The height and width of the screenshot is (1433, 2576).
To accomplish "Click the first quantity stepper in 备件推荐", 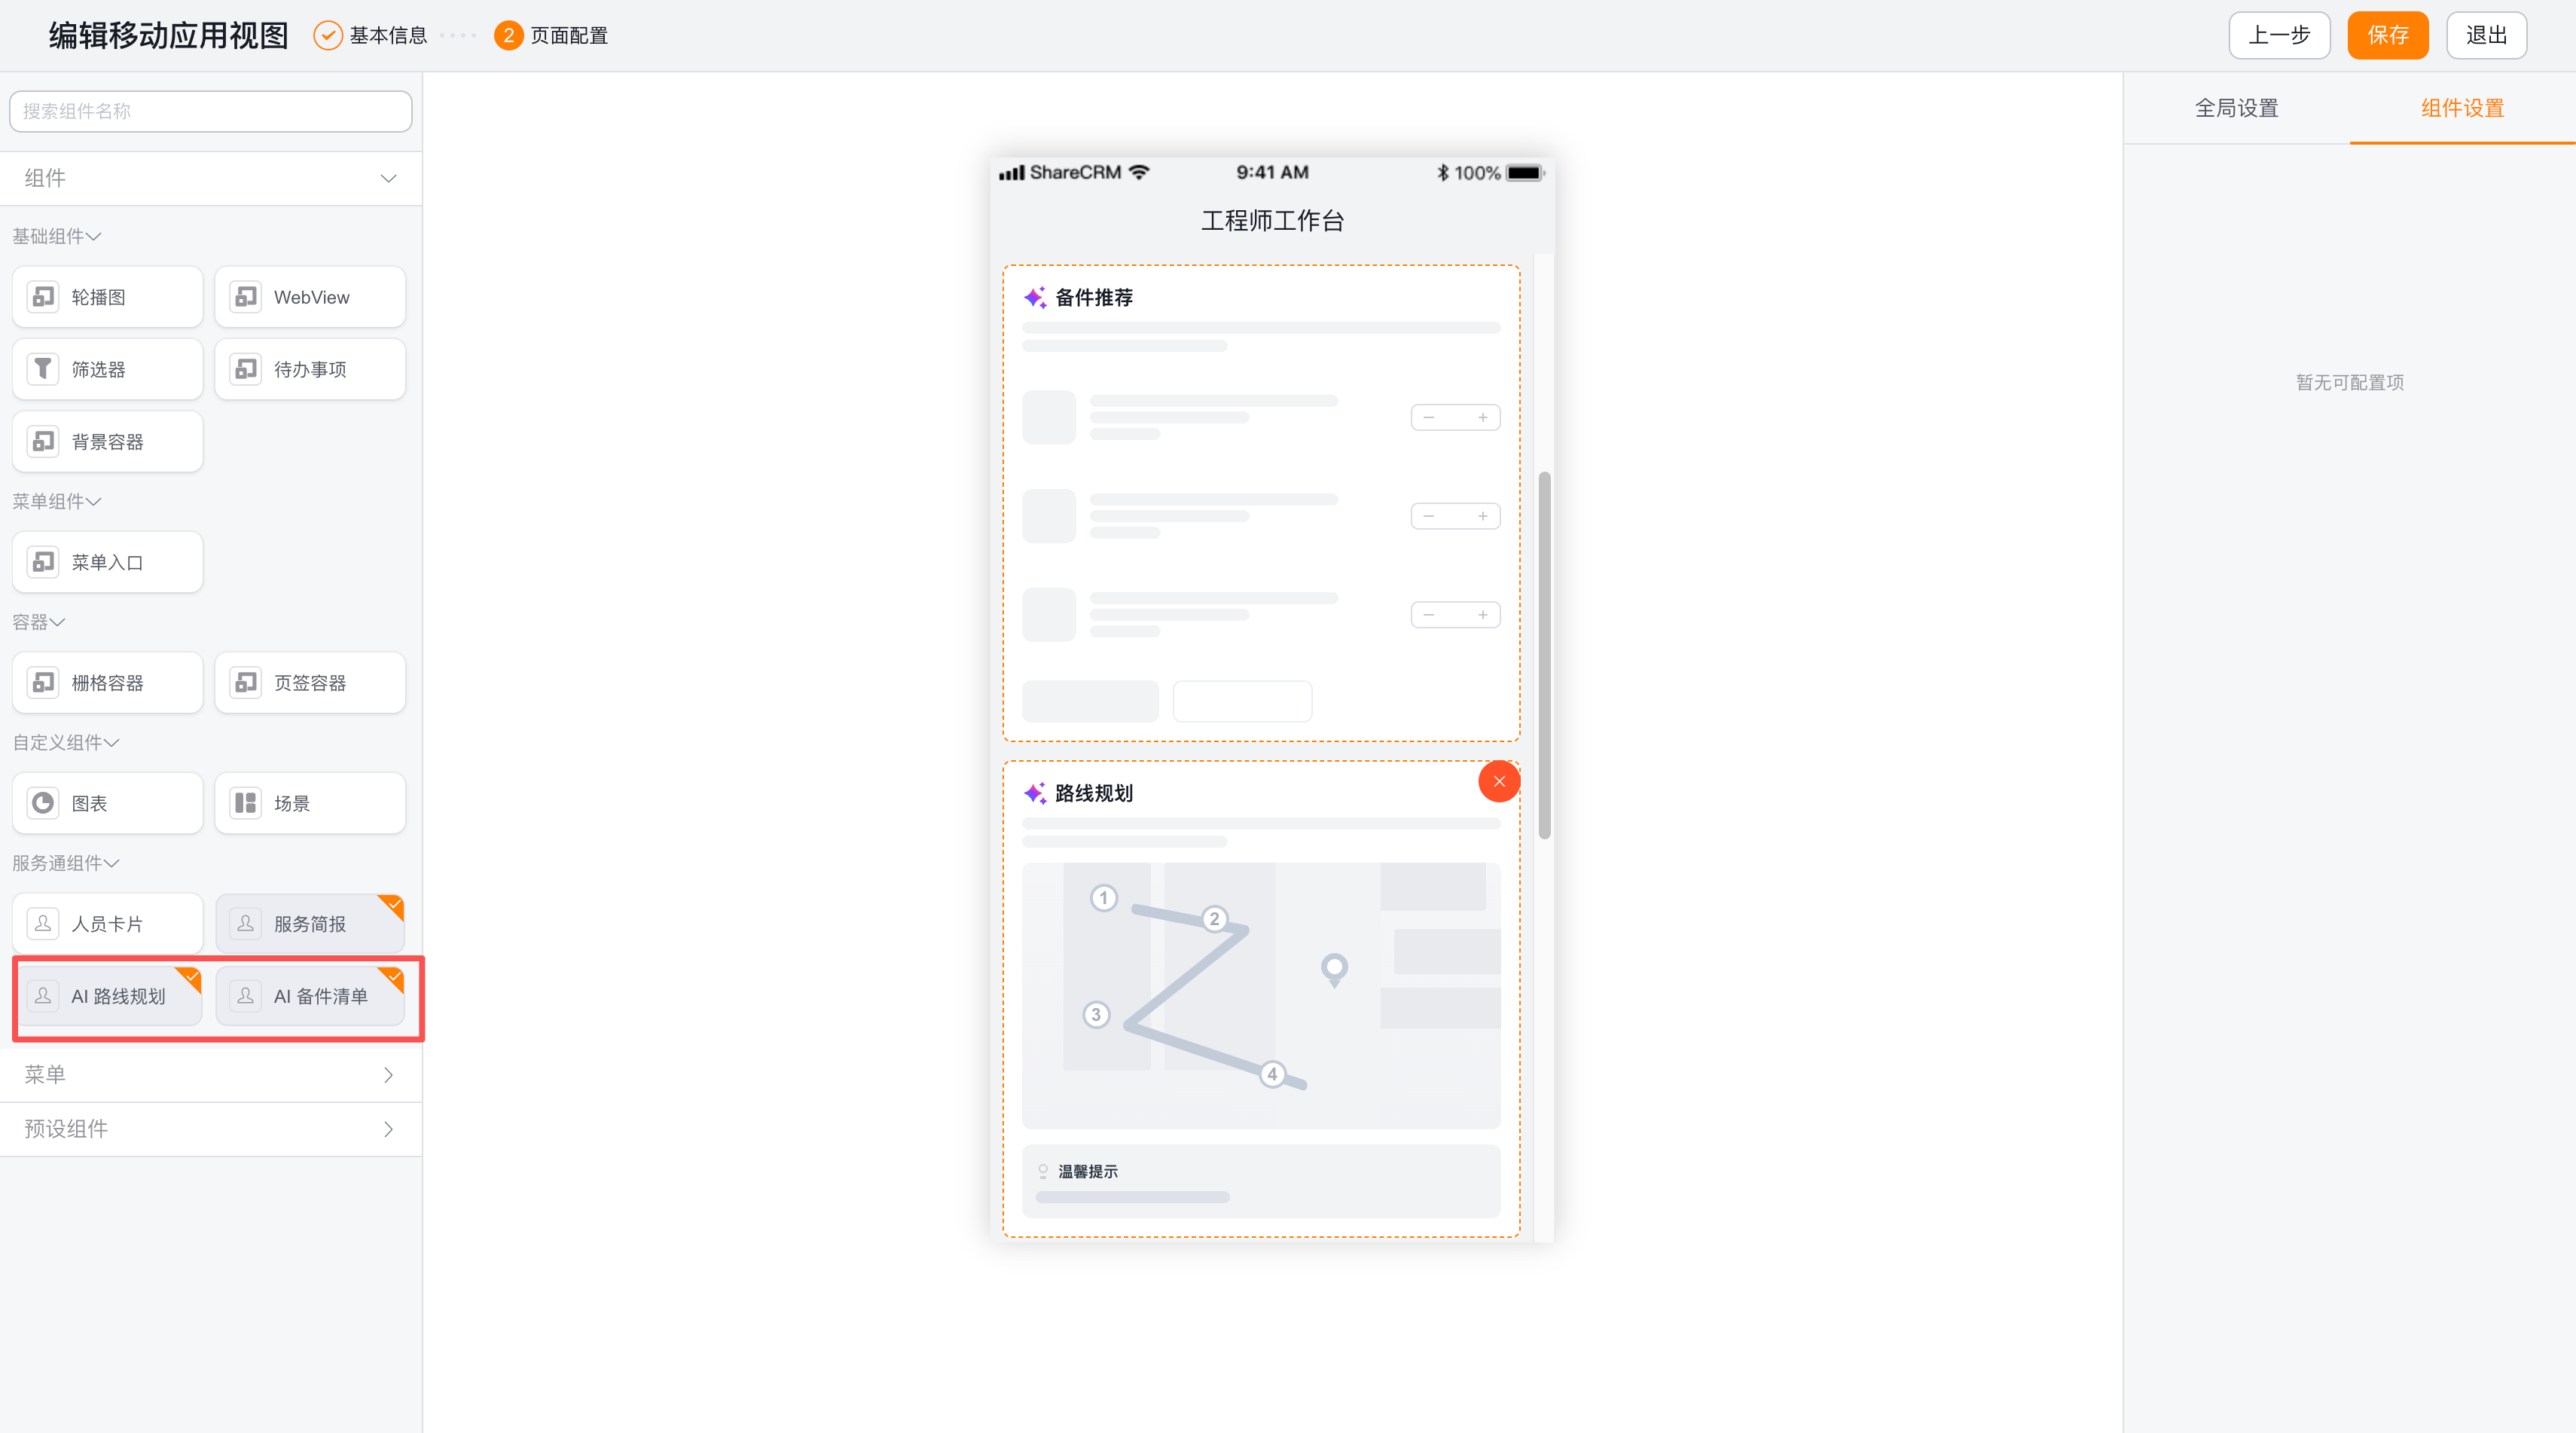I will 1455,417.
